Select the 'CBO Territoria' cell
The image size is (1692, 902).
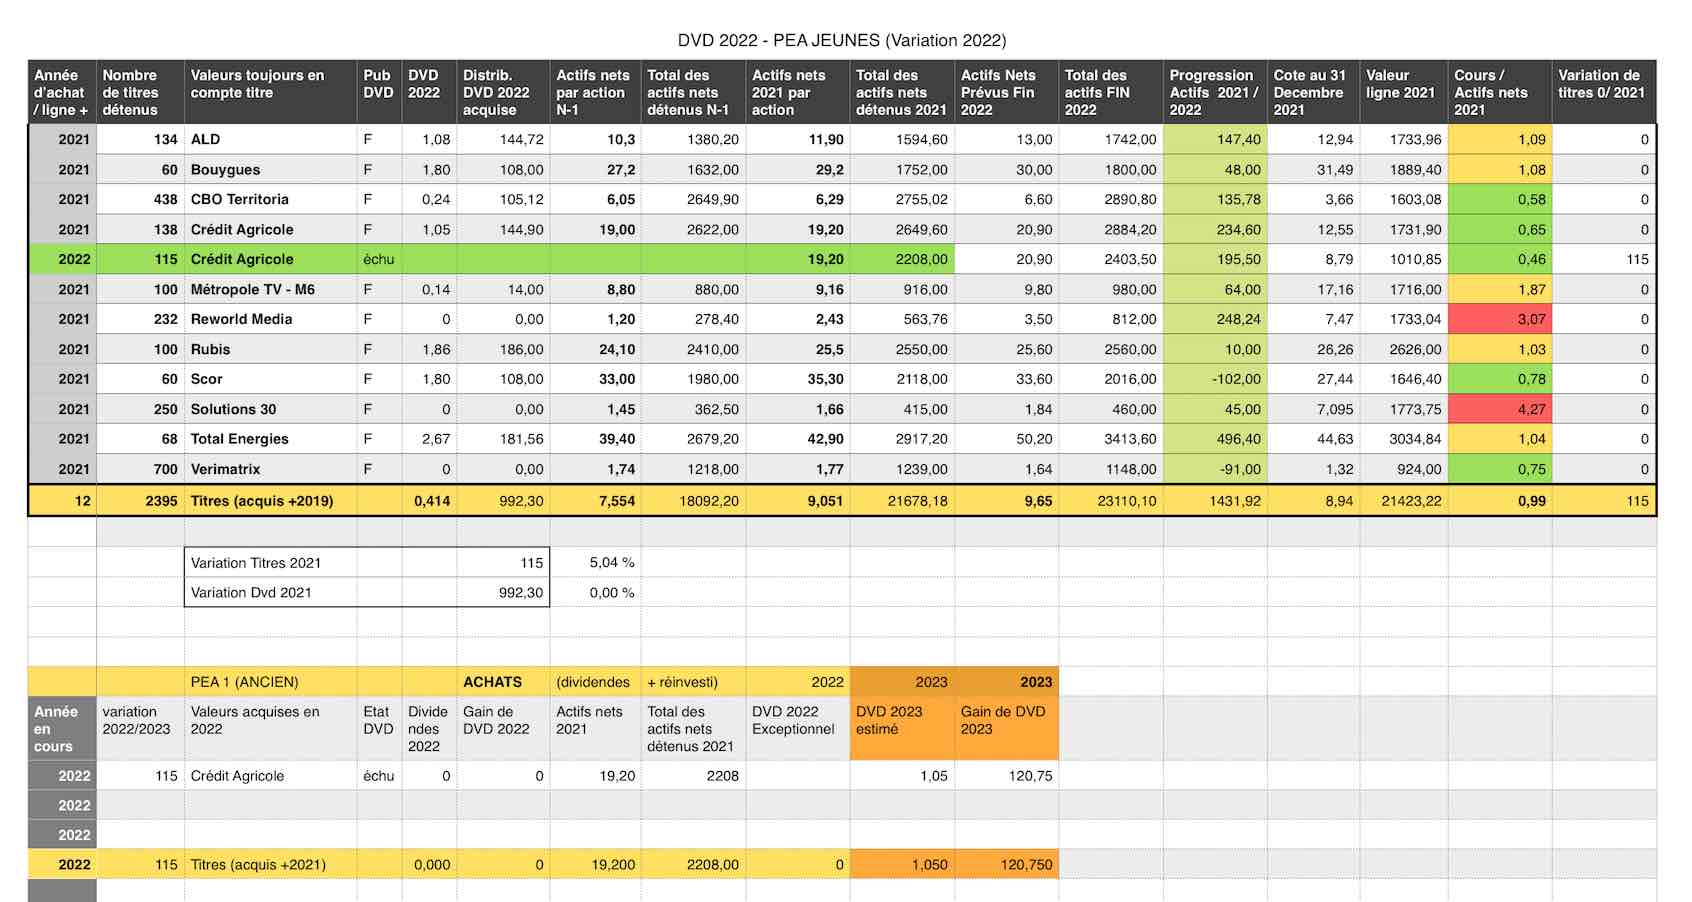pyautogui.click(x=270, y=199)
